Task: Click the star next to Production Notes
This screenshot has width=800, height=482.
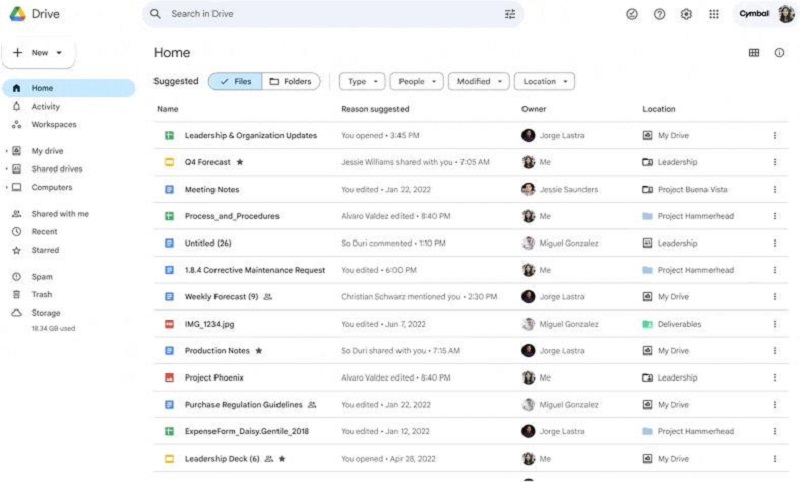Action: (x=259, y=351)
